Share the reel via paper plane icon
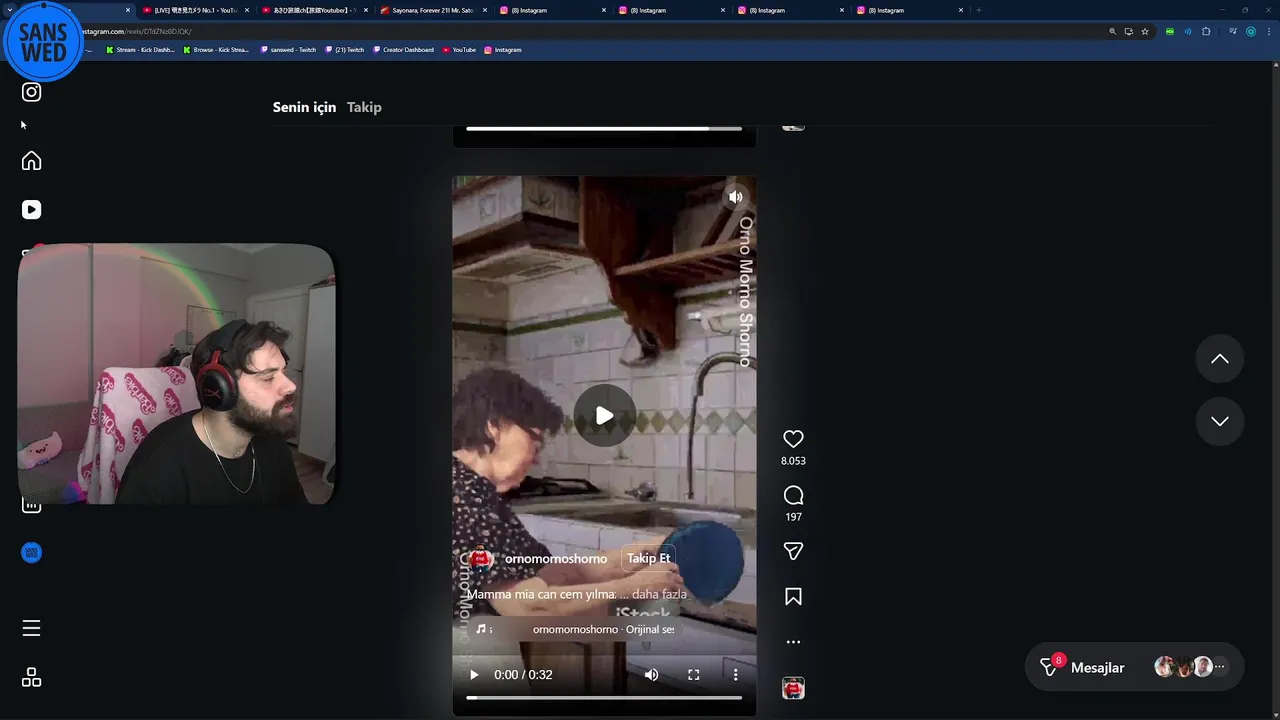This screenshot has width=1280, height=720. (793, 551)
